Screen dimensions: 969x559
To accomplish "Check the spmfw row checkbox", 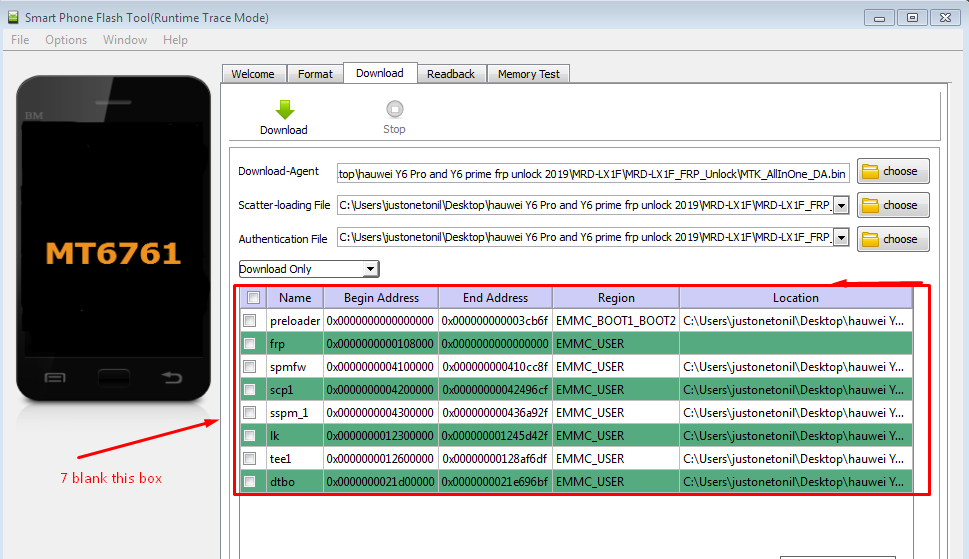I will point(250,367).
